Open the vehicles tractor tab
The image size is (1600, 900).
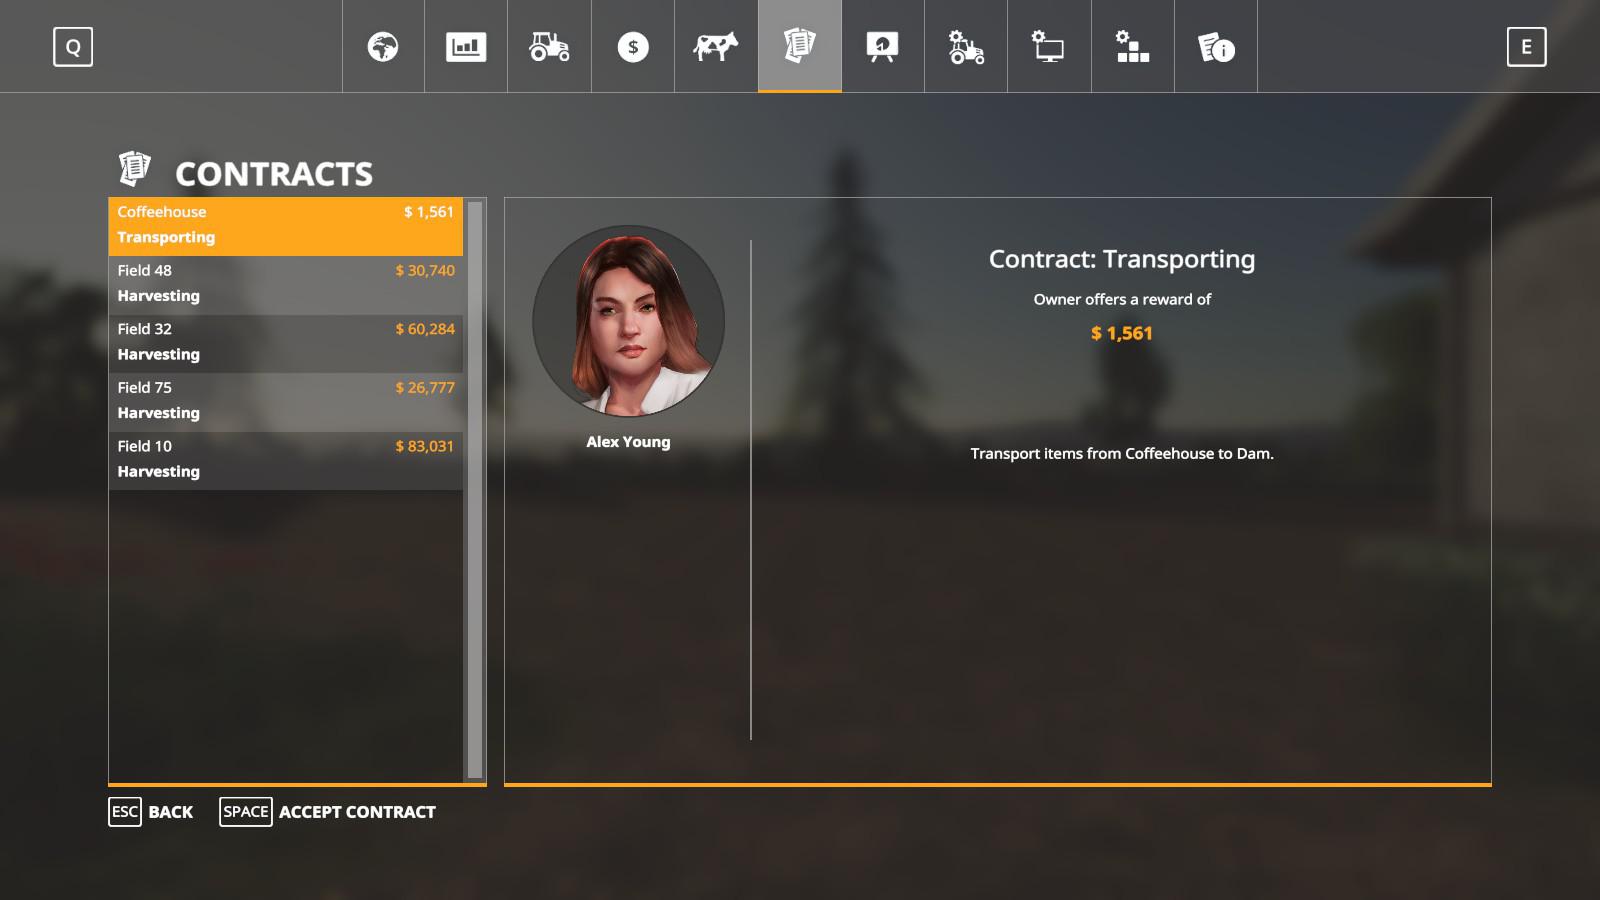(x=549, y=47)
